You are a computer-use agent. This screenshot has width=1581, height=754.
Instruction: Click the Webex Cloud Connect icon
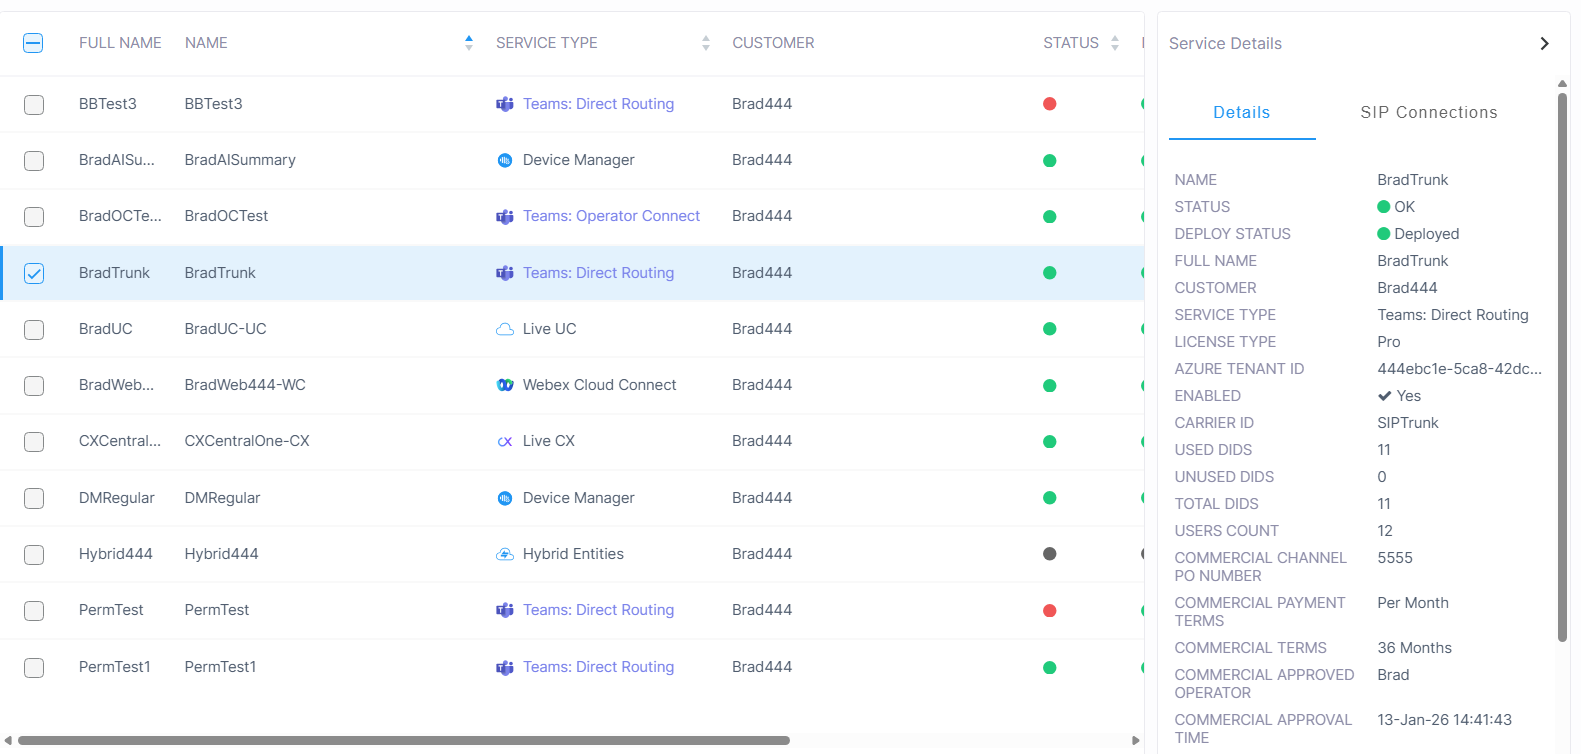[x=505, y=385]
